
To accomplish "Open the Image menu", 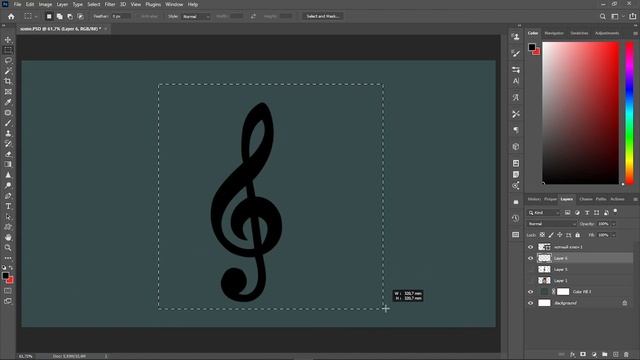I will (x=45, y=4).
